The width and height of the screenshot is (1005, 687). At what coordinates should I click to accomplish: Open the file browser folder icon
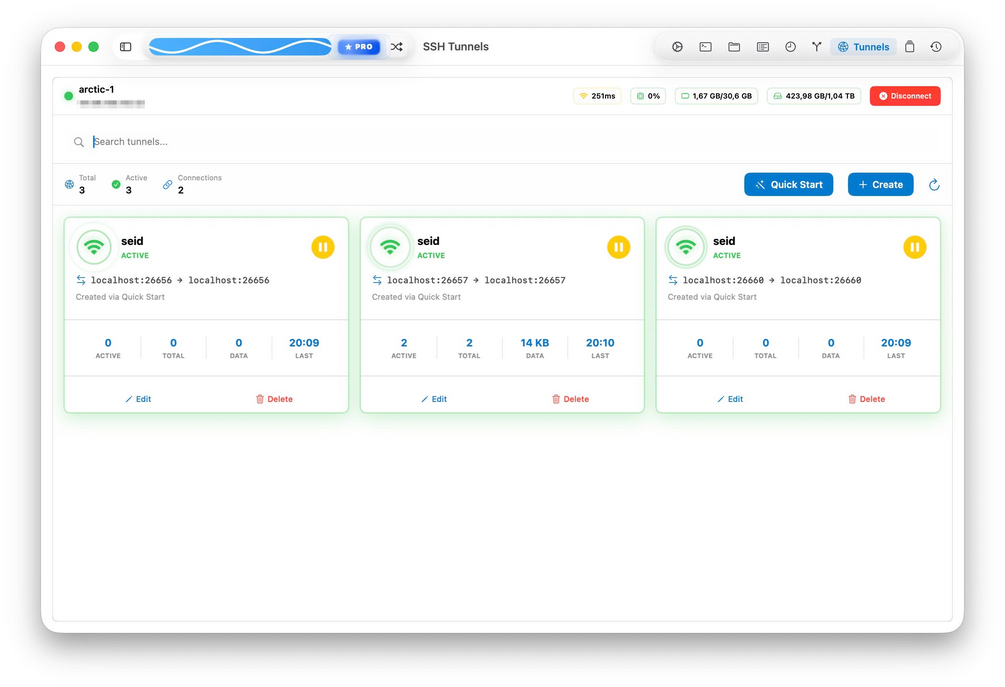click(x=734, y=47)
